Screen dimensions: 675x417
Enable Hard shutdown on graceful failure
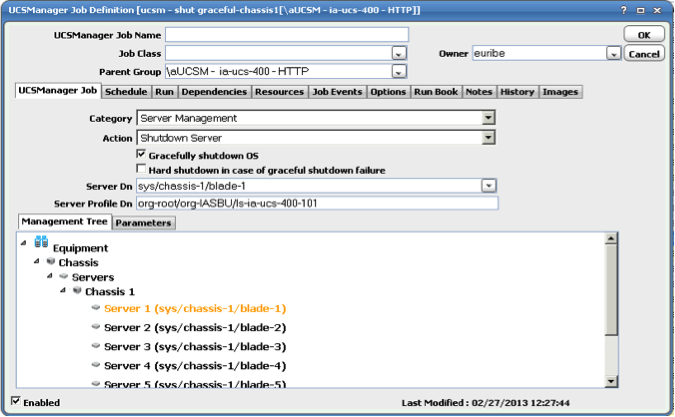click(x=141, y=170)
